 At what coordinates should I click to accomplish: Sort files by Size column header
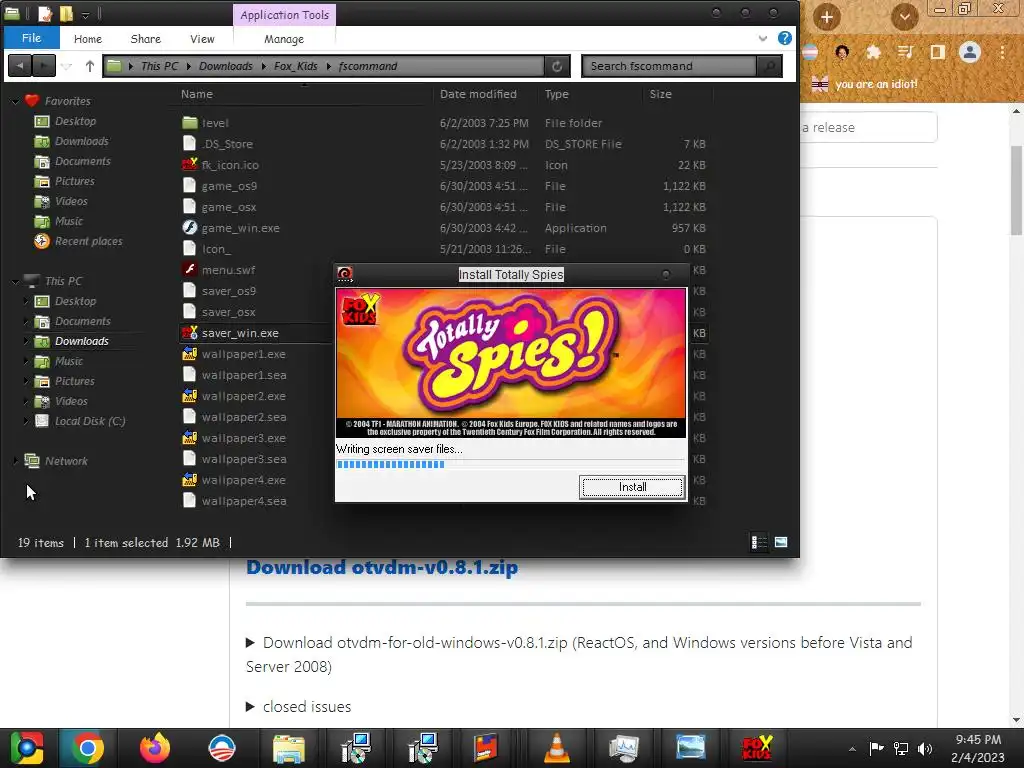(x=660, y=94)
